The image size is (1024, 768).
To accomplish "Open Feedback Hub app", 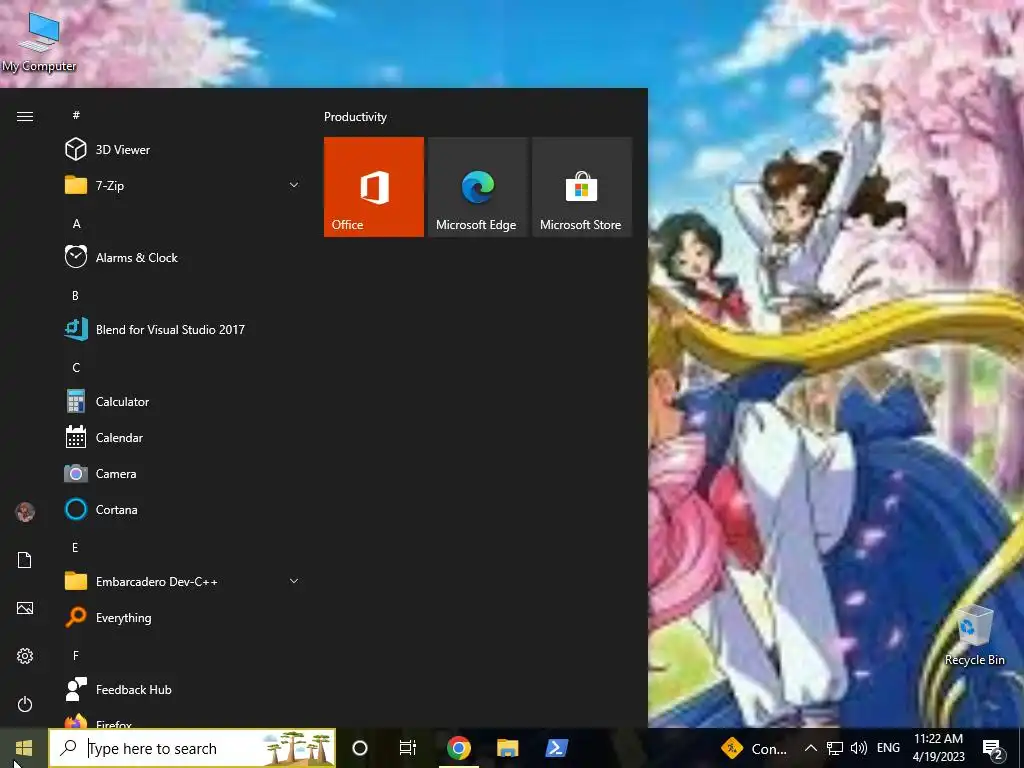I will [183, 689].
